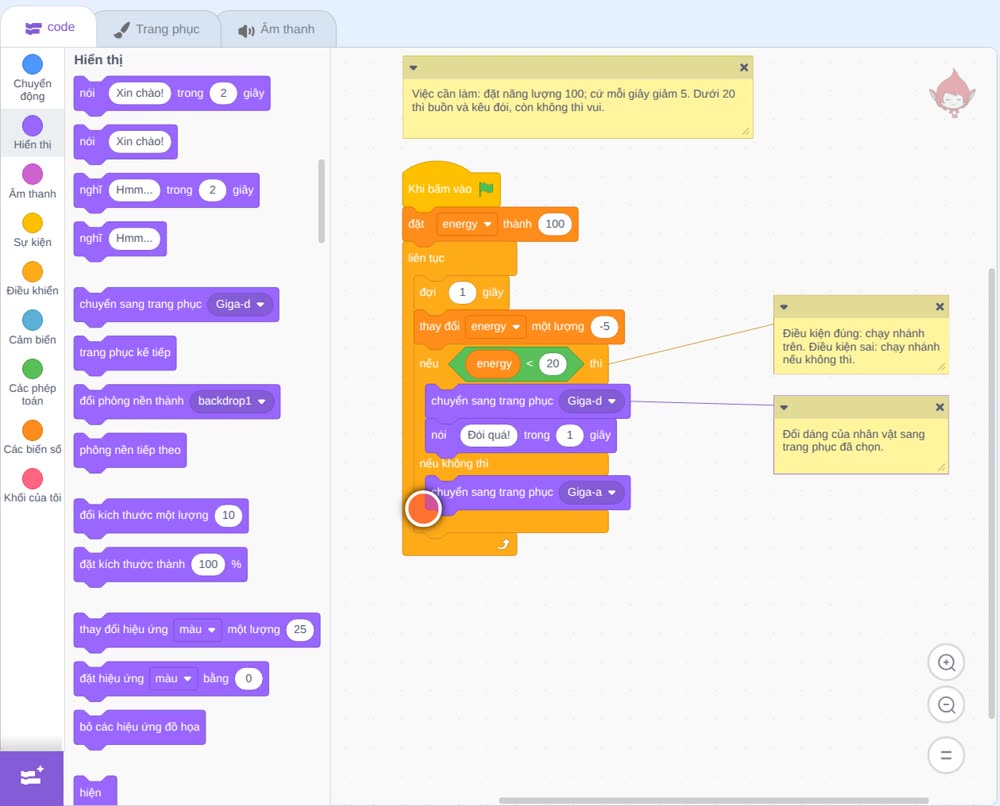
Task: Click the workspace horizontal scrollbar
Action: (713, 800)
